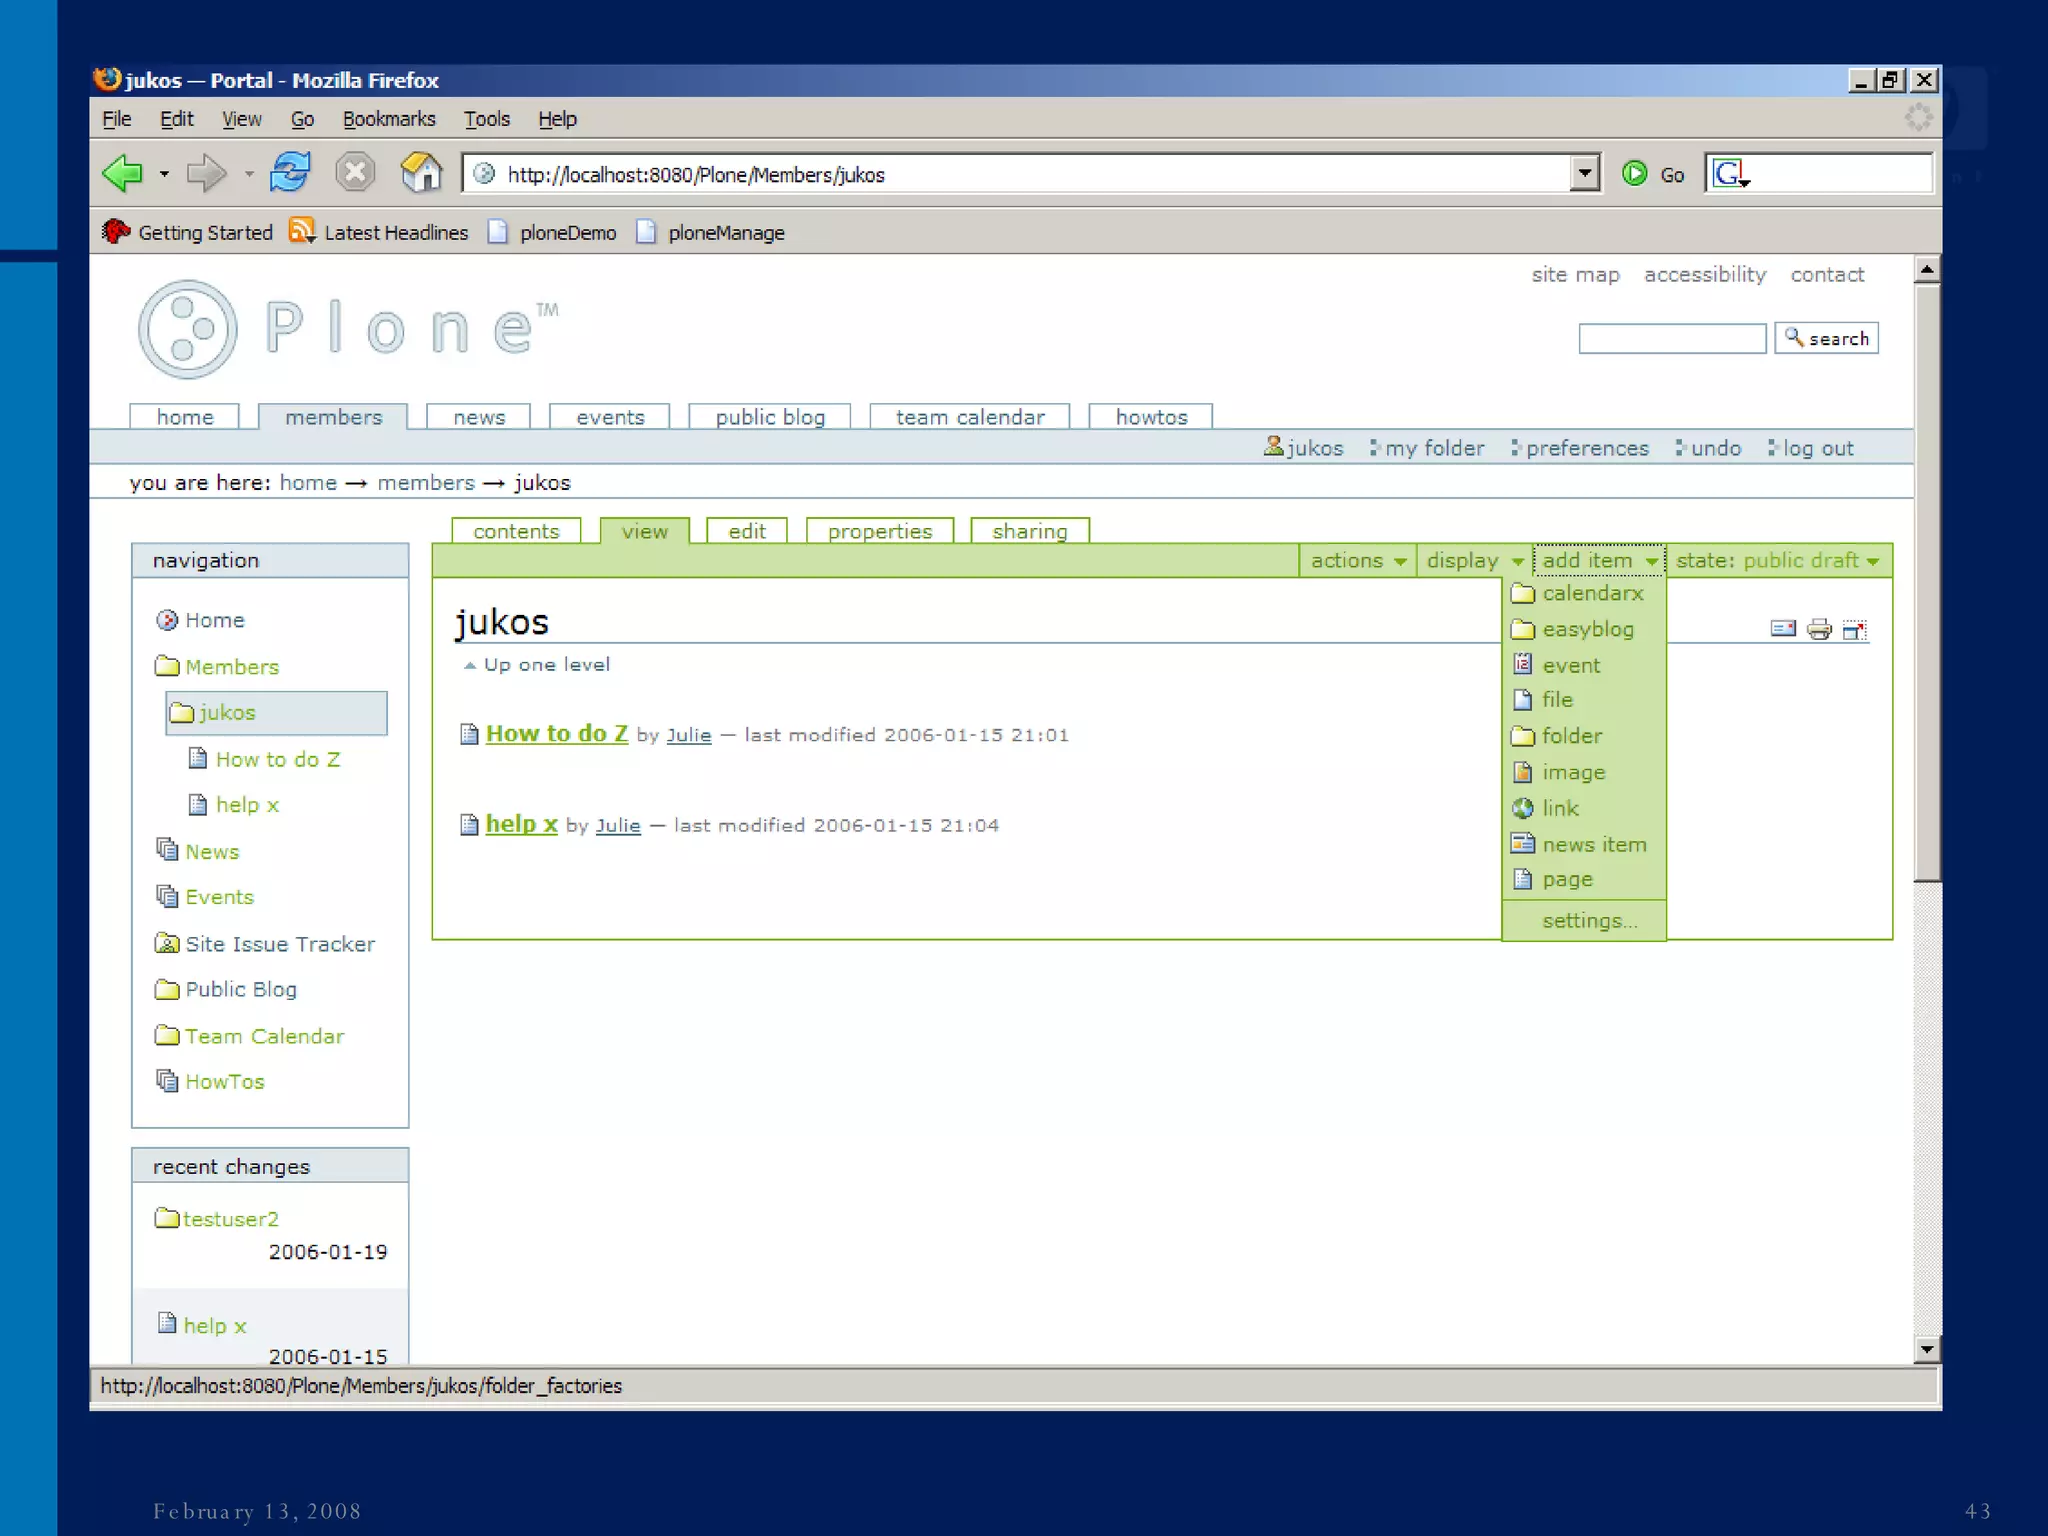Open the 'How to do Z' document link

(x=556, y=734)
